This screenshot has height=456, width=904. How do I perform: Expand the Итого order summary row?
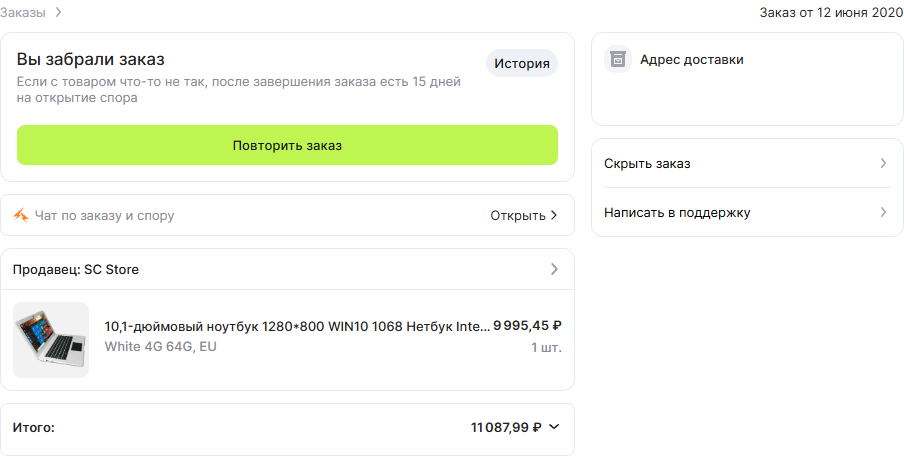[x=287, y=428]
